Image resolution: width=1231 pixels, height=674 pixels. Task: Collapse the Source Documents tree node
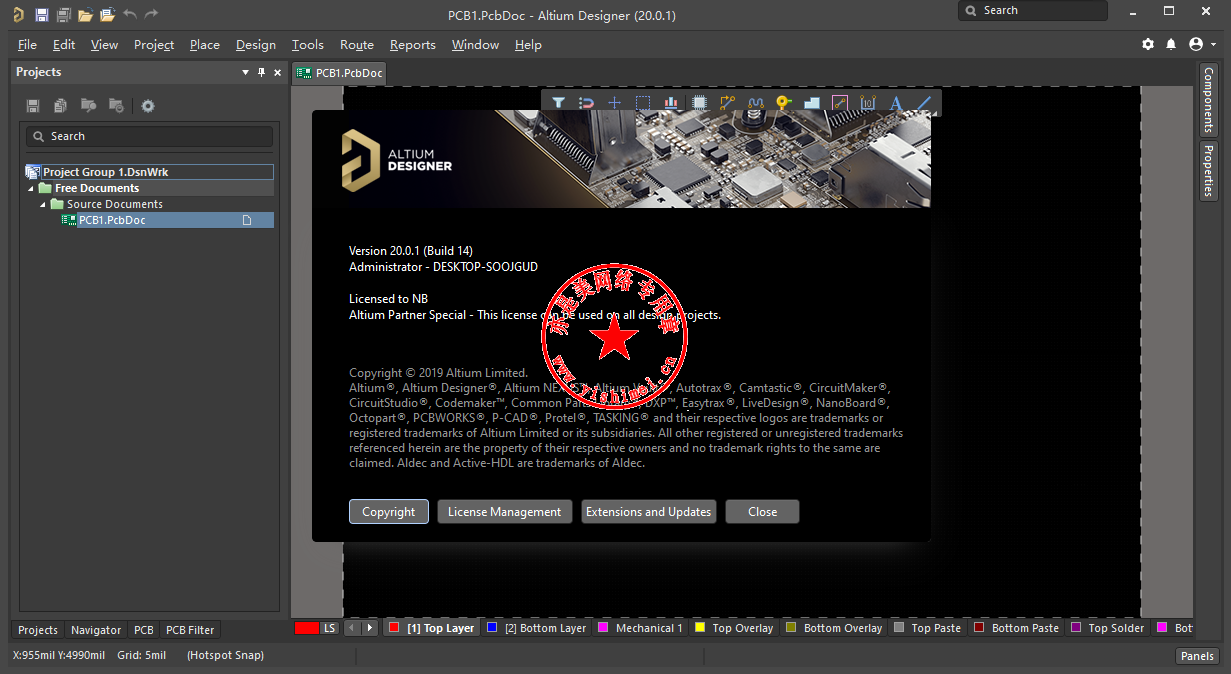[x=43, y=204]
